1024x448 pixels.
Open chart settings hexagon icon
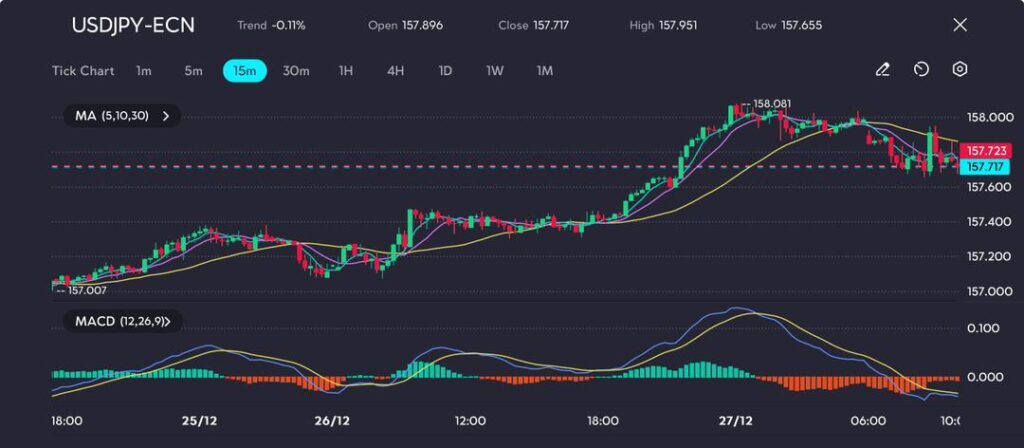tap(960, 70)
